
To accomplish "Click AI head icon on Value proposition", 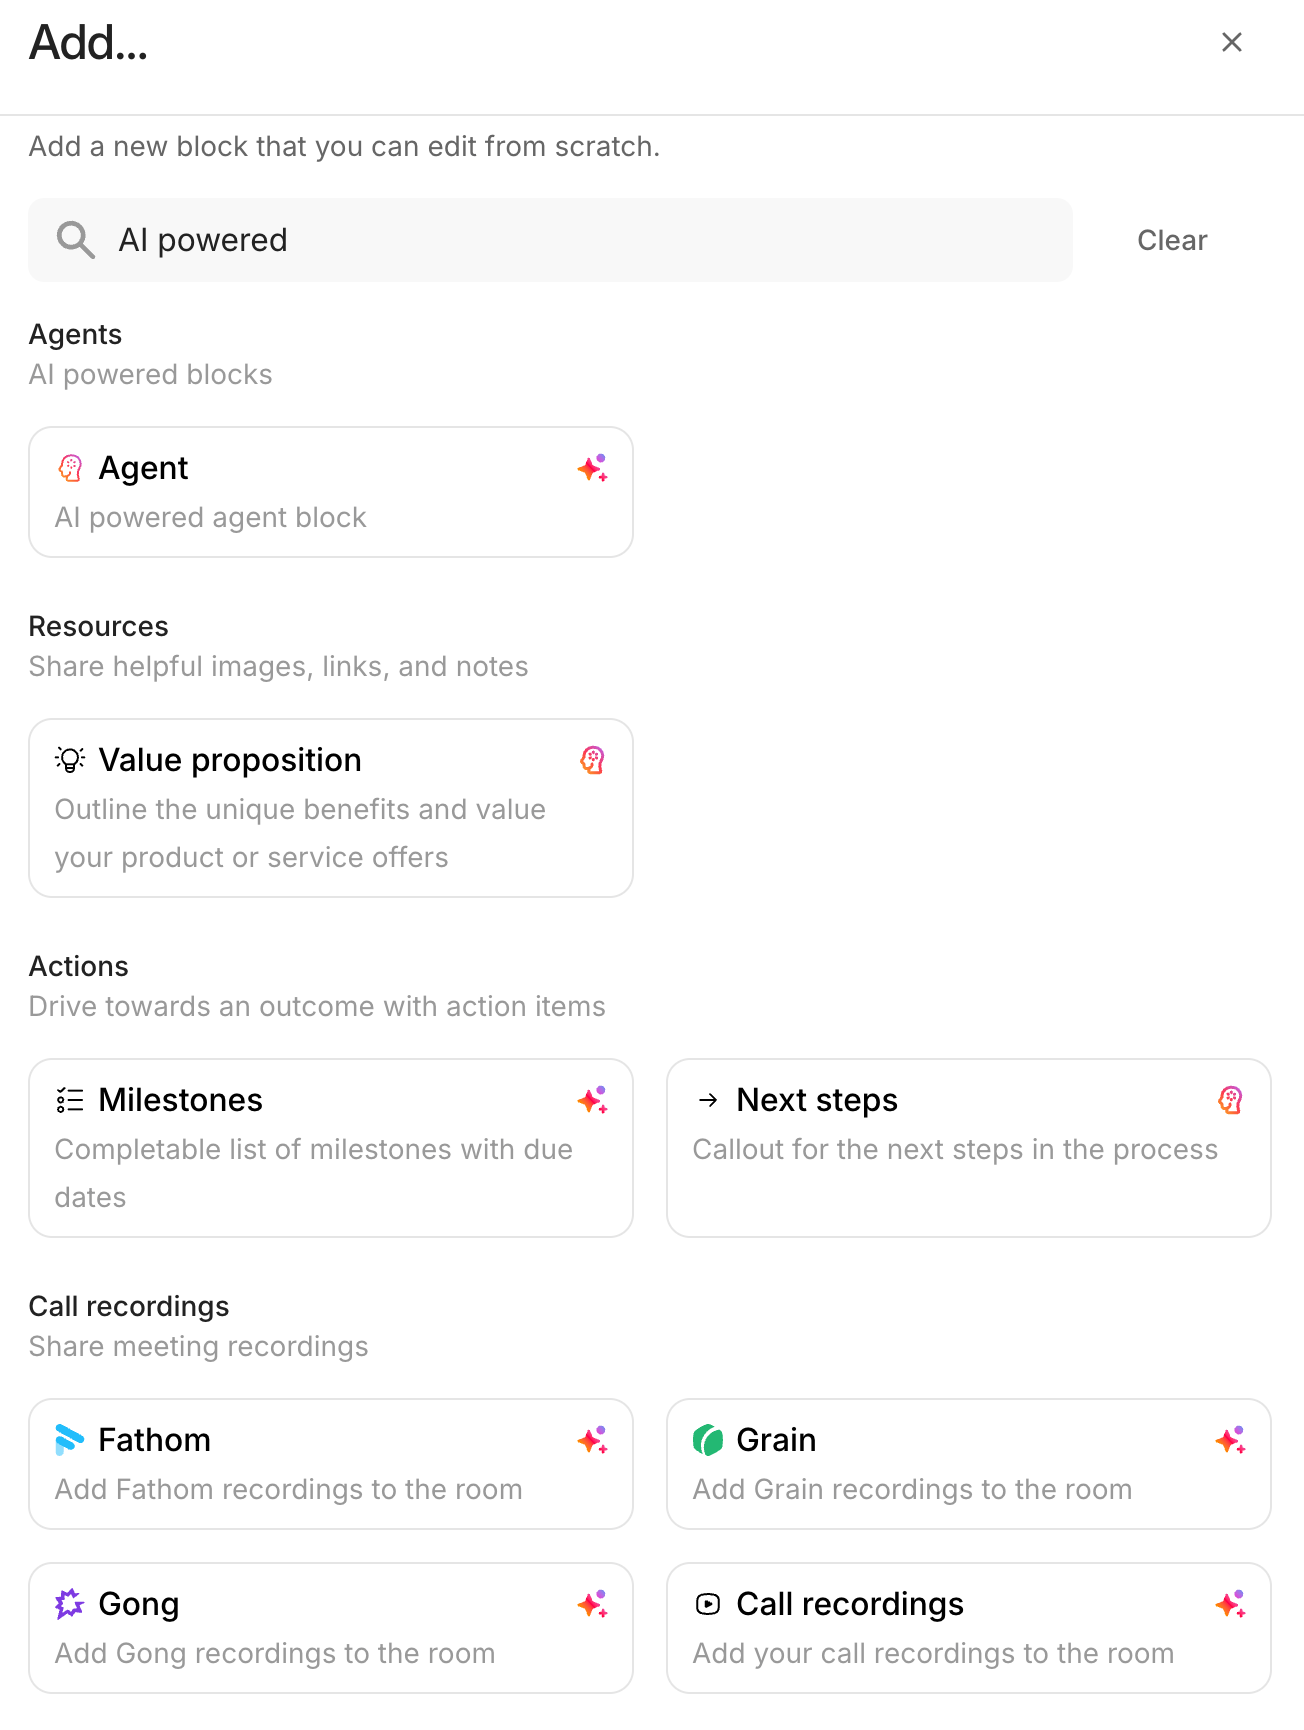I will click(592, 760).
